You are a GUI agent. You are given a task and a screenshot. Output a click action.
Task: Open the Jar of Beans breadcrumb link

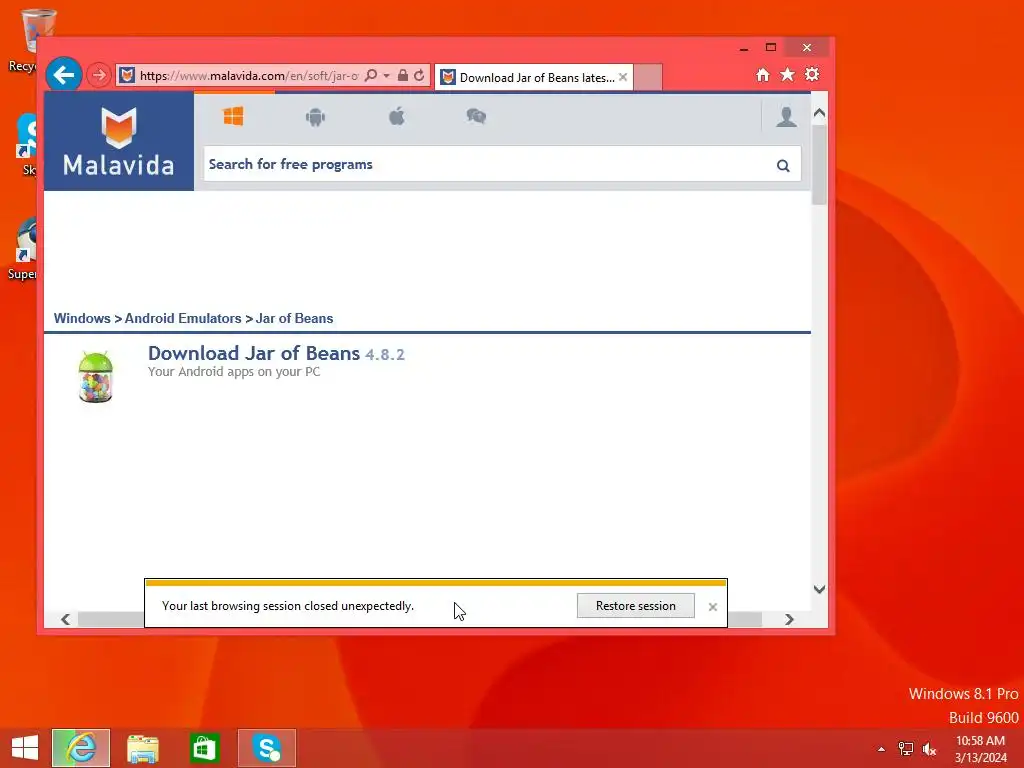pyautogui.click(x=295, y=318)
